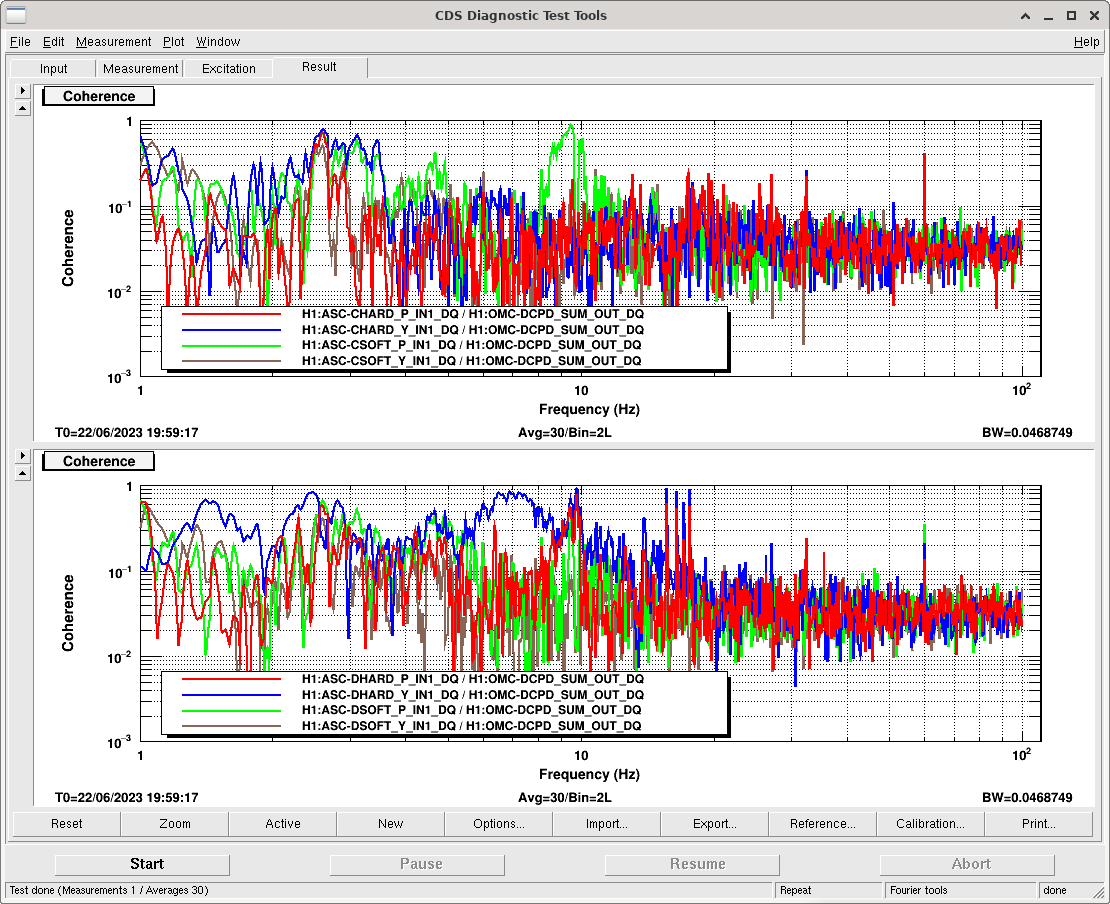
Task: Switch to the Excitation tab
Action: (x=228, y=69)
